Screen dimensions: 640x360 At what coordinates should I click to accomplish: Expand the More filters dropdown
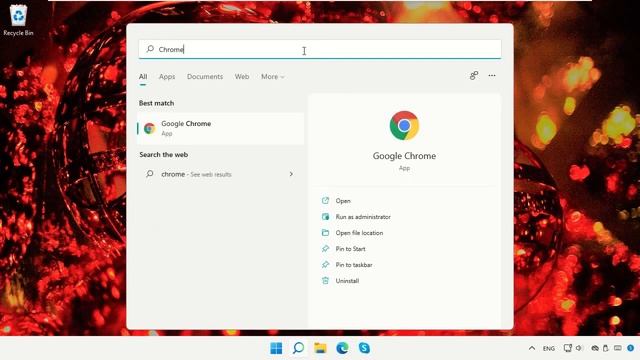tap(273, 77)
